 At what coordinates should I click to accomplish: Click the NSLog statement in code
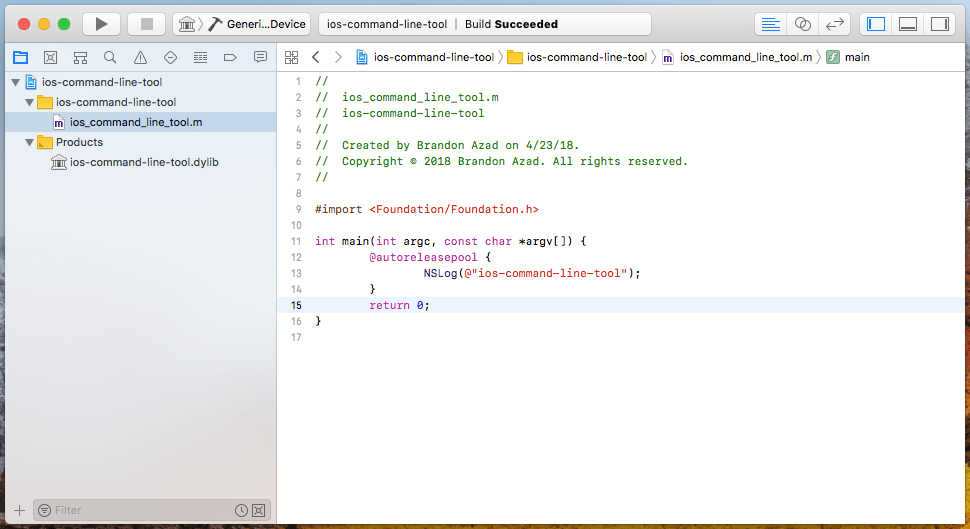click(x=532, y=273)
